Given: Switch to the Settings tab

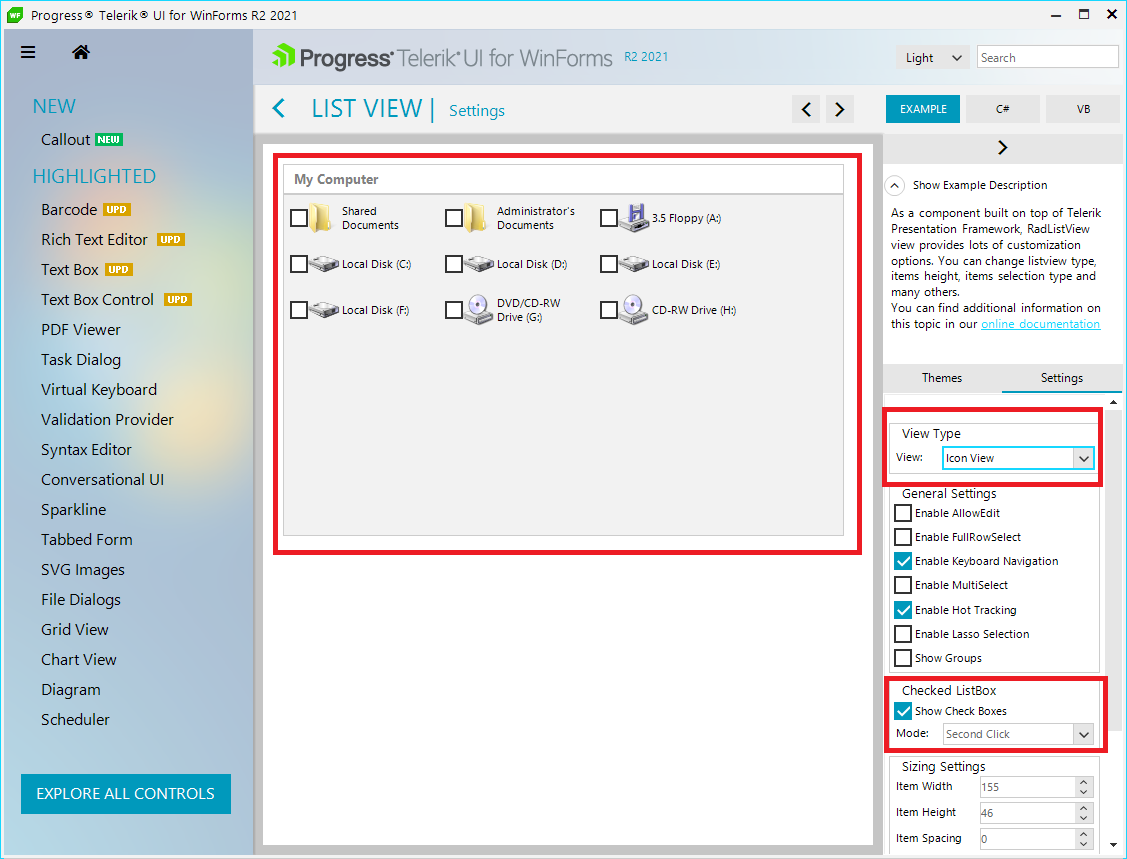Looking at the screenshot, I should point(1062,378).
